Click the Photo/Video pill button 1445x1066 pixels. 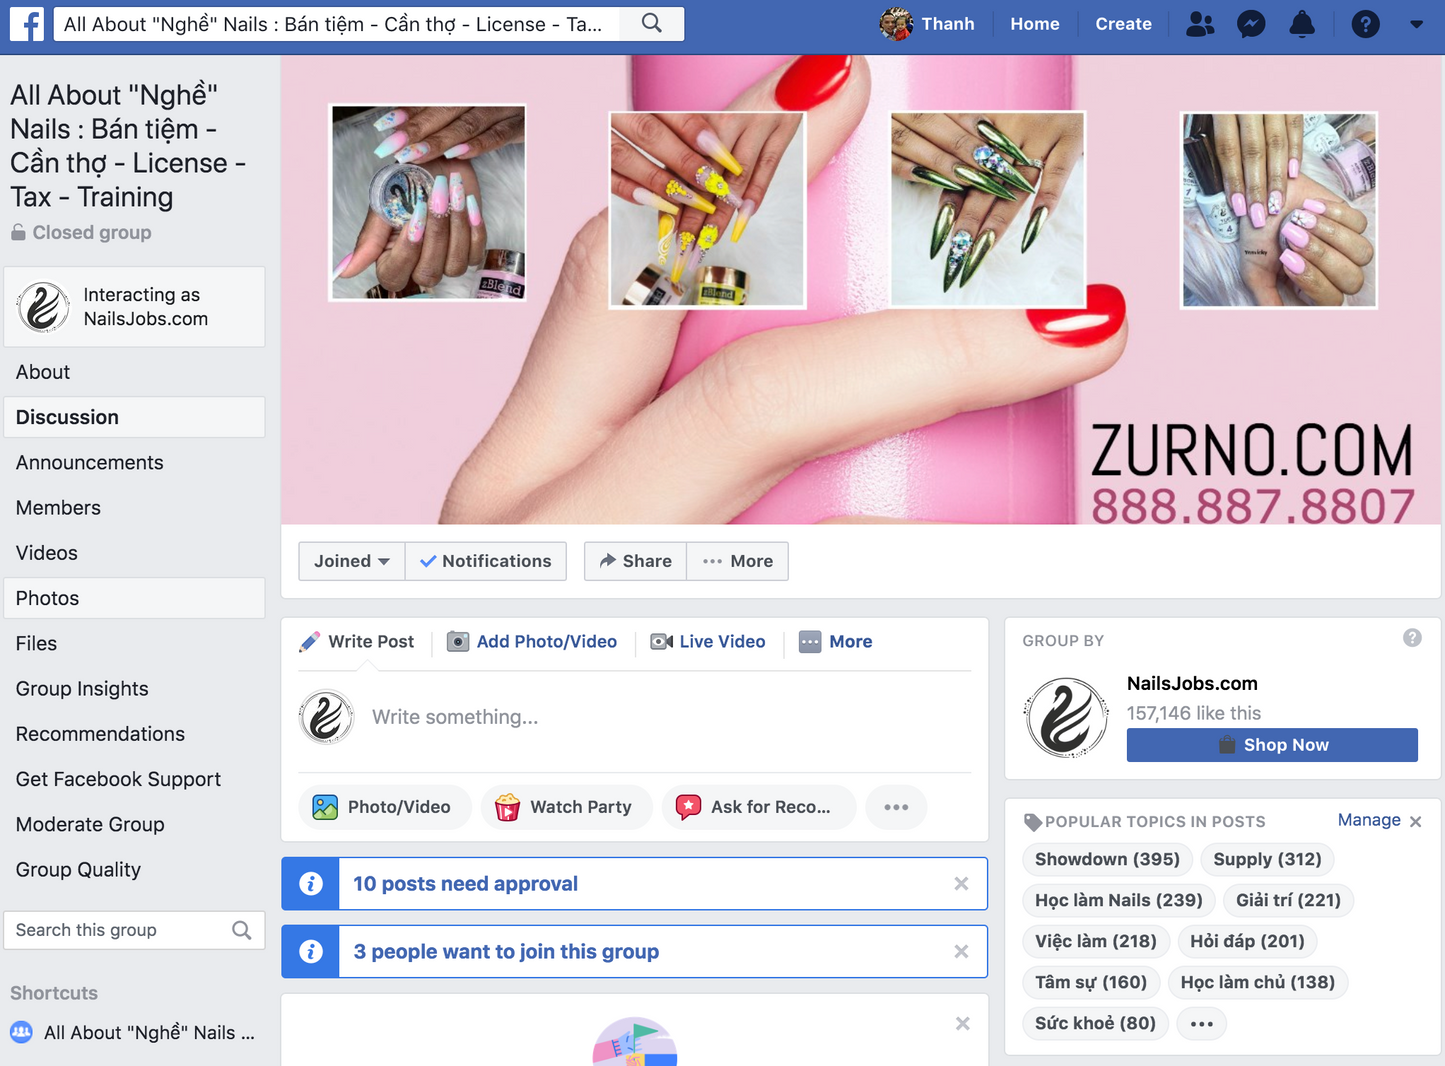point(384,807)
